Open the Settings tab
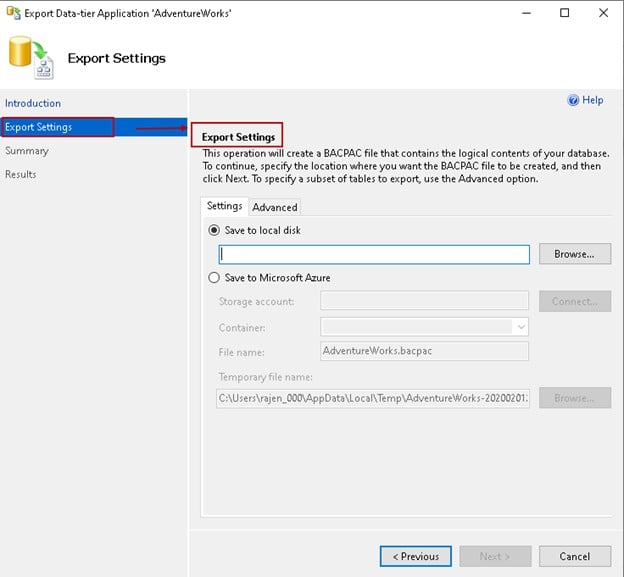Viewport: 624px width, 577px height. (224, 206)
